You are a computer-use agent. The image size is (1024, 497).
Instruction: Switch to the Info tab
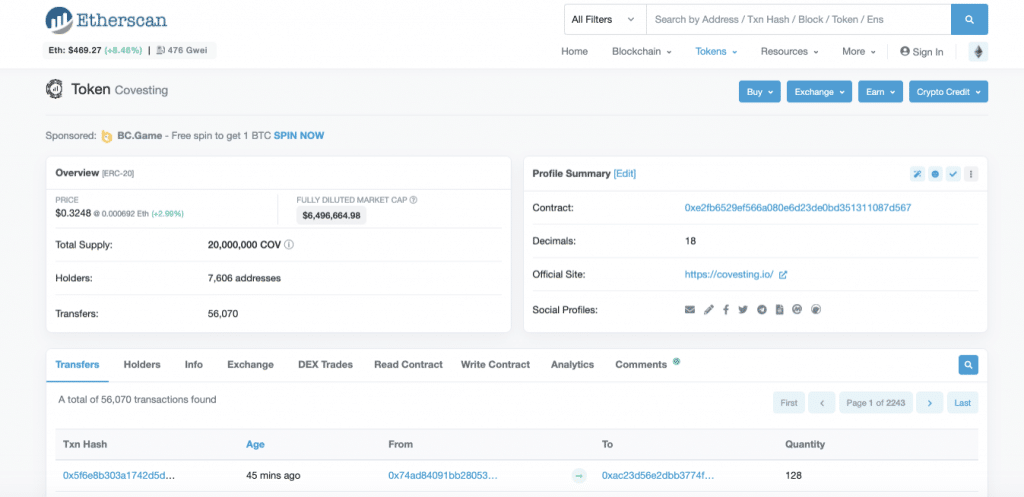194,364
